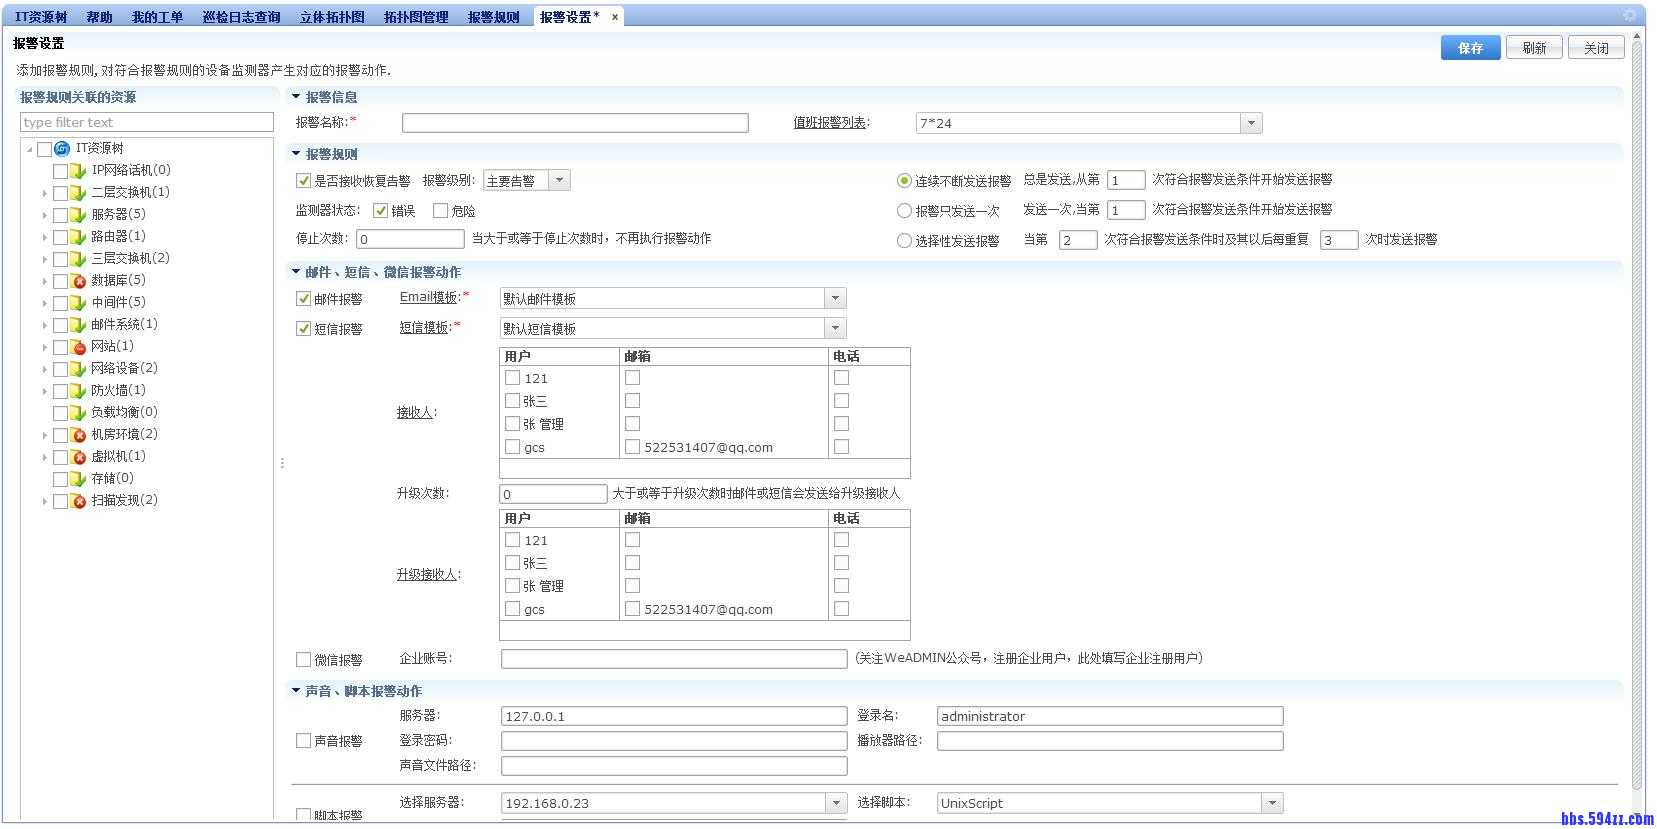Click the 刷新 button
1657x829 pixels.
click(x=1534, y=48)
